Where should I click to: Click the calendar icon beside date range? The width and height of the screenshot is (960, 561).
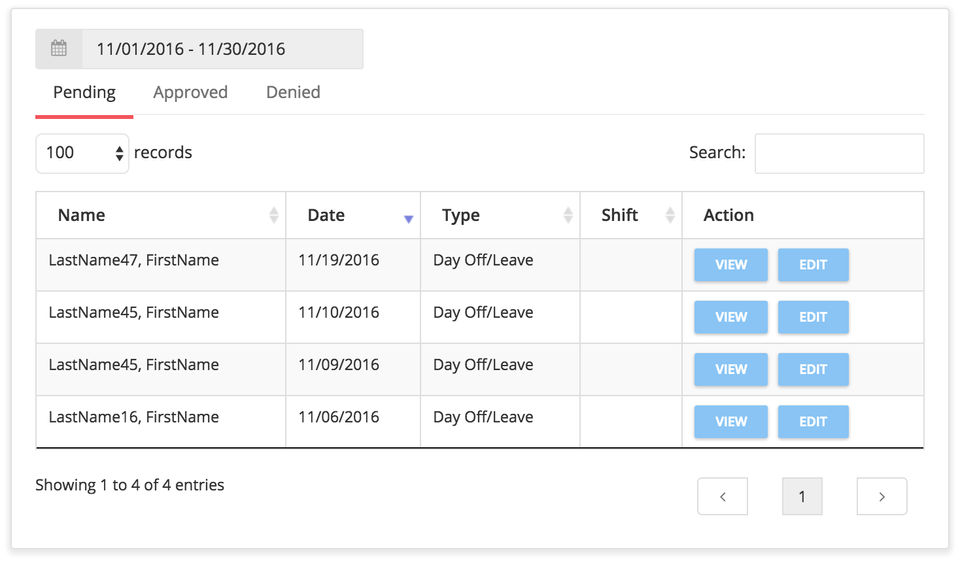tap(59, 49)
